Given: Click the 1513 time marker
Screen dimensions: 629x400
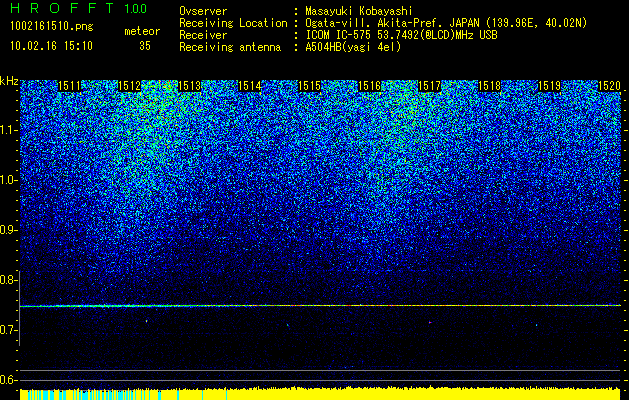Looking at the screenshot, I should tap(189, 86).
